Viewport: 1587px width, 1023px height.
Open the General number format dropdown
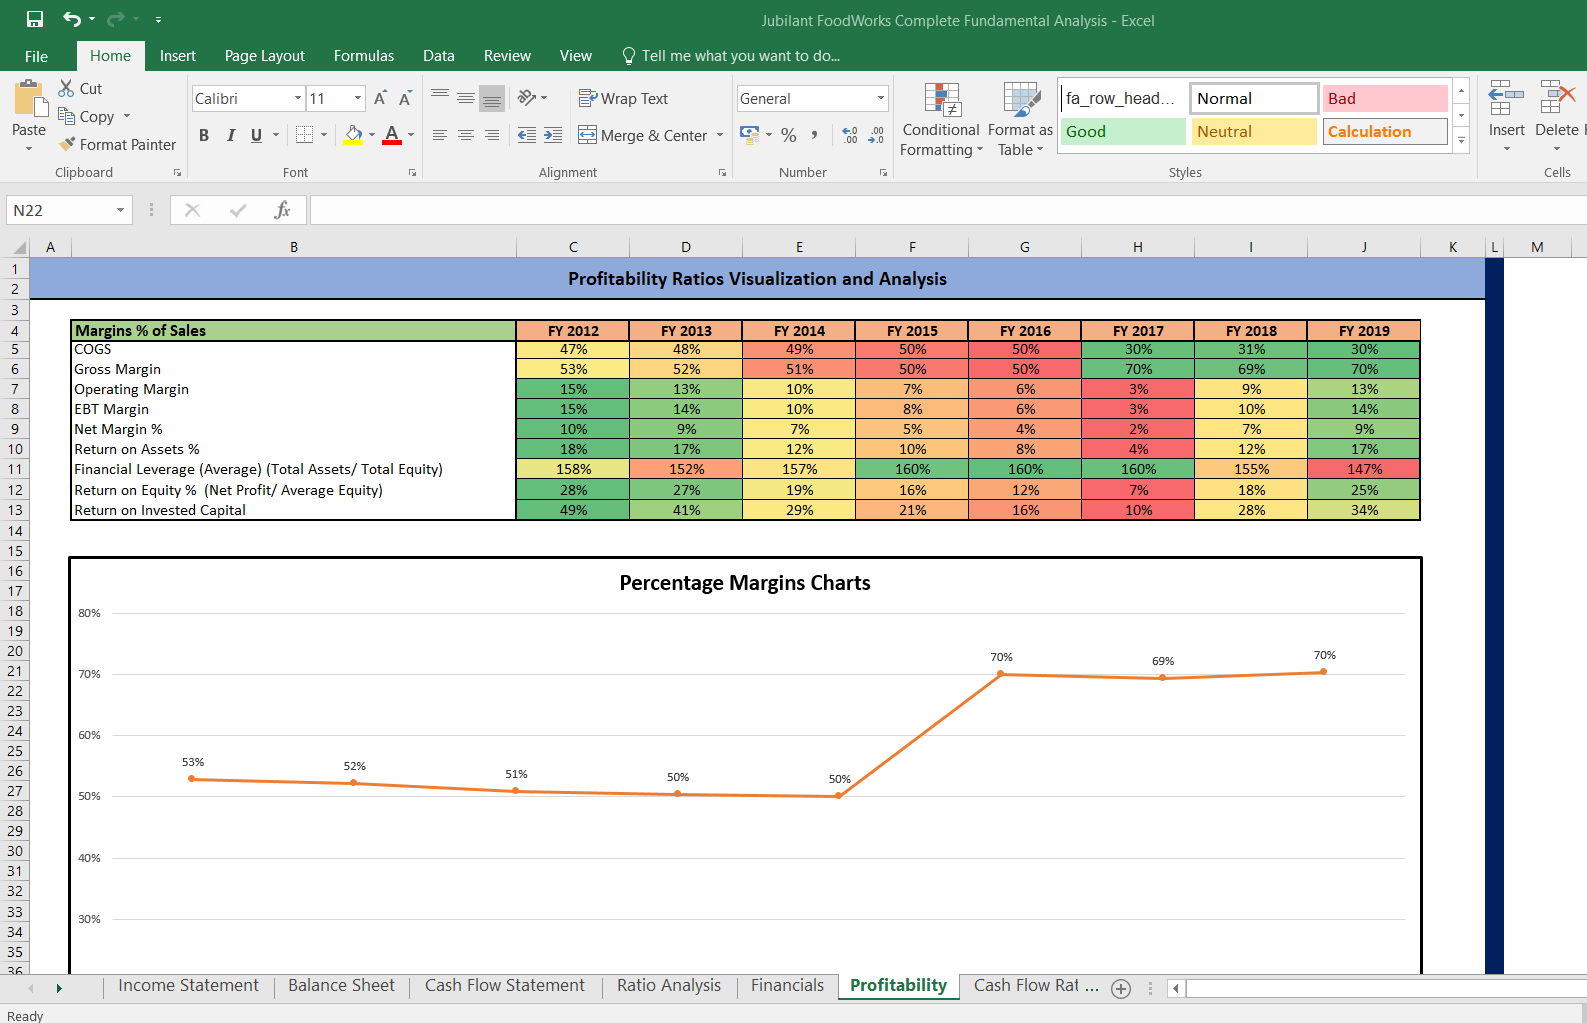point(881,98)
